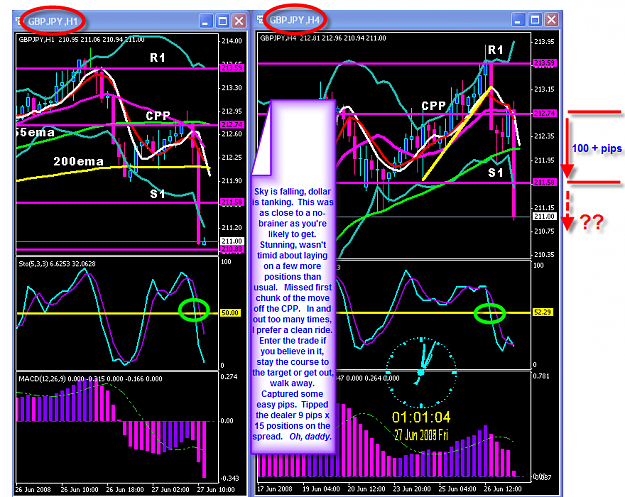Select the CPP label on the H4 chart
Viewport: 625px width, 497px height.
[434, 106]
